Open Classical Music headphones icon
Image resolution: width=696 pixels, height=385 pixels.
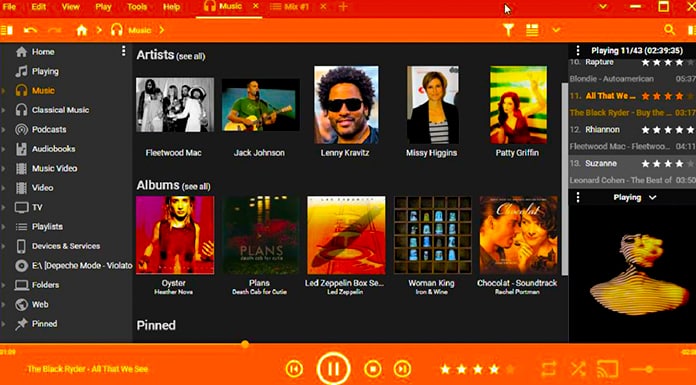21,110
